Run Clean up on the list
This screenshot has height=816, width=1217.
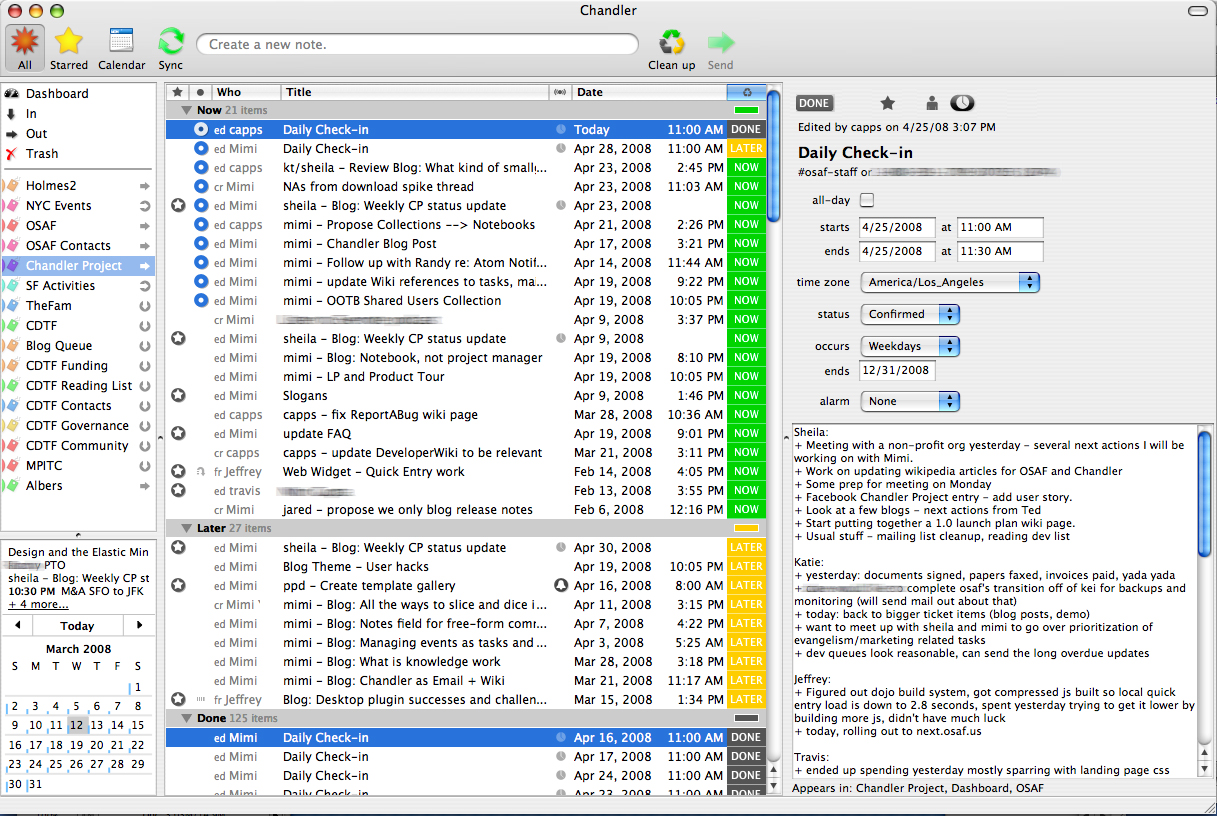click(672, 47)
